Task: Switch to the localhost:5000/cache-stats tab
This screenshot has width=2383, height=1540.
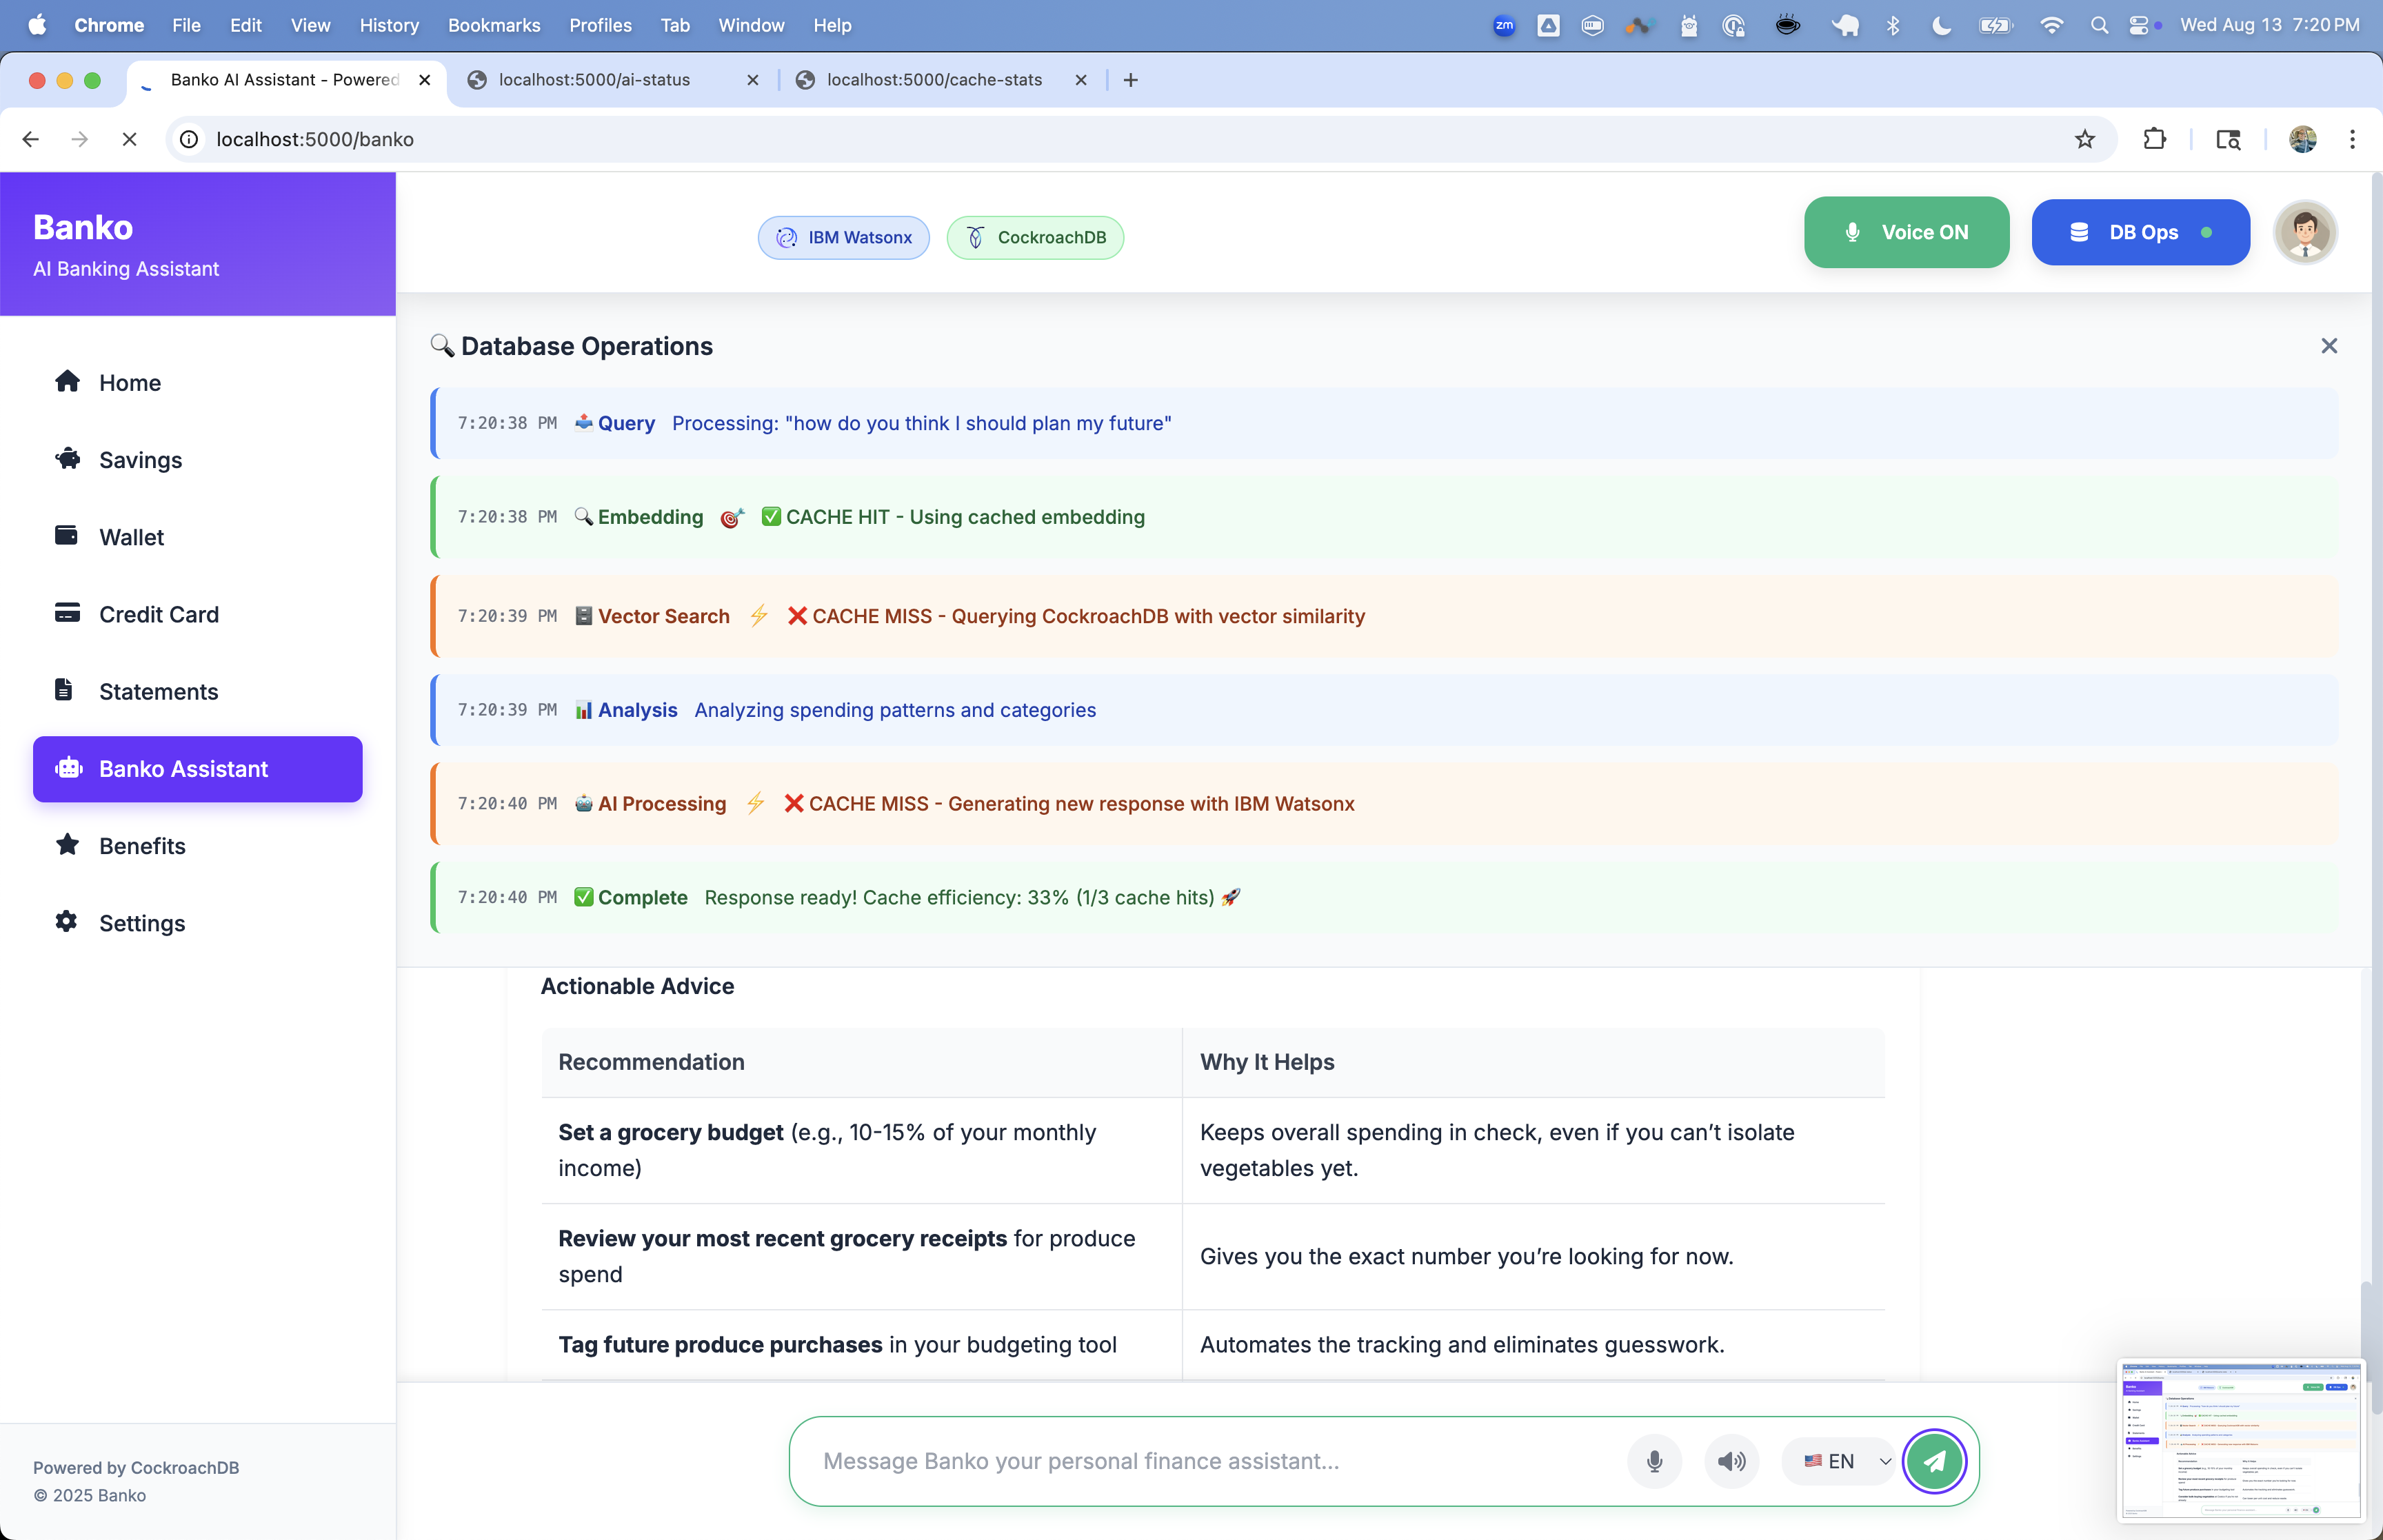Action: click(x=933, y=80)
